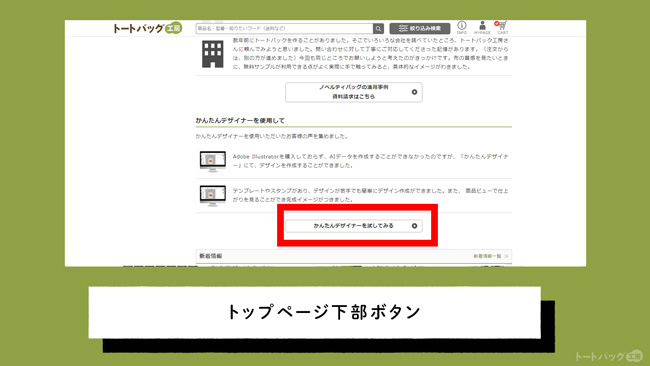Open the 絞り込み検索 filter search

coord(420,28)
